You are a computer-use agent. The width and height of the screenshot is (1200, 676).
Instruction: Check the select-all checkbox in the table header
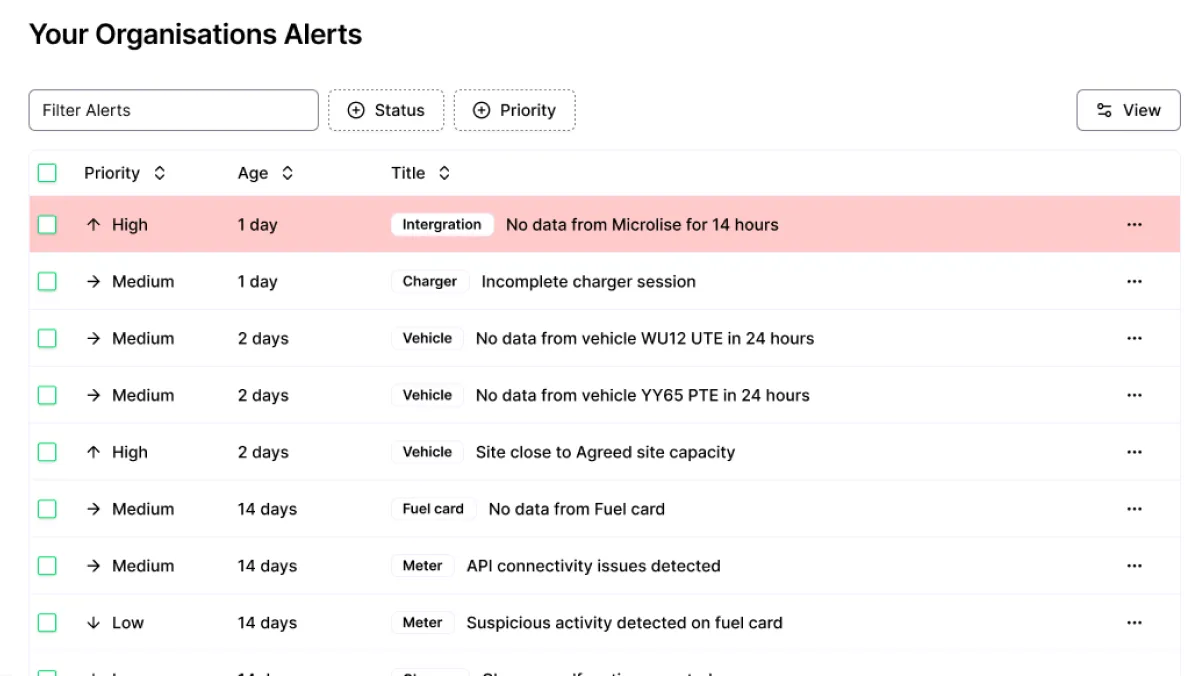tap(47, 172)
